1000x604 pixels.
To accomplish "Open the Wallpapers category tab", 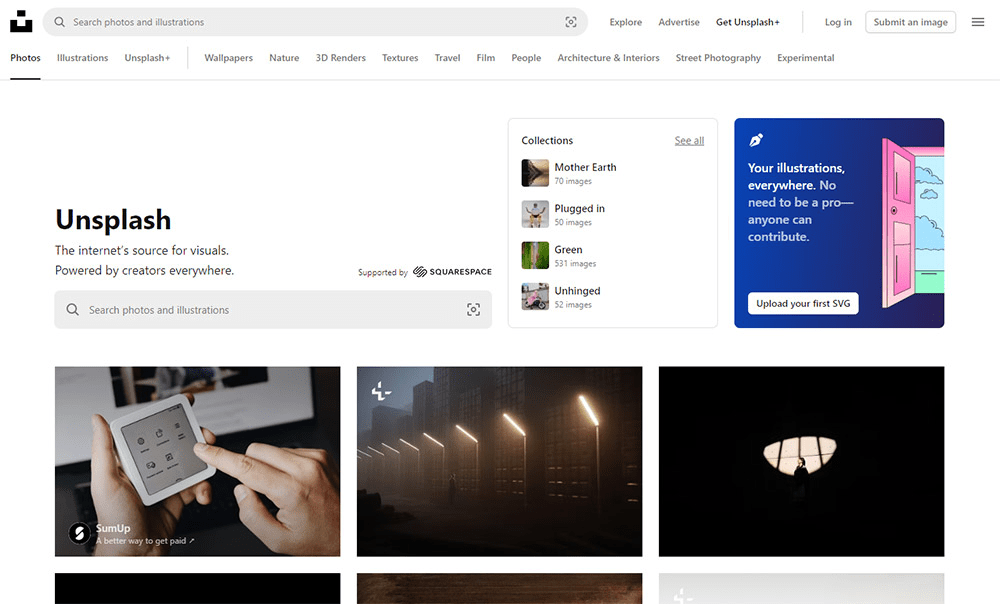I will [x=228, y=58].
